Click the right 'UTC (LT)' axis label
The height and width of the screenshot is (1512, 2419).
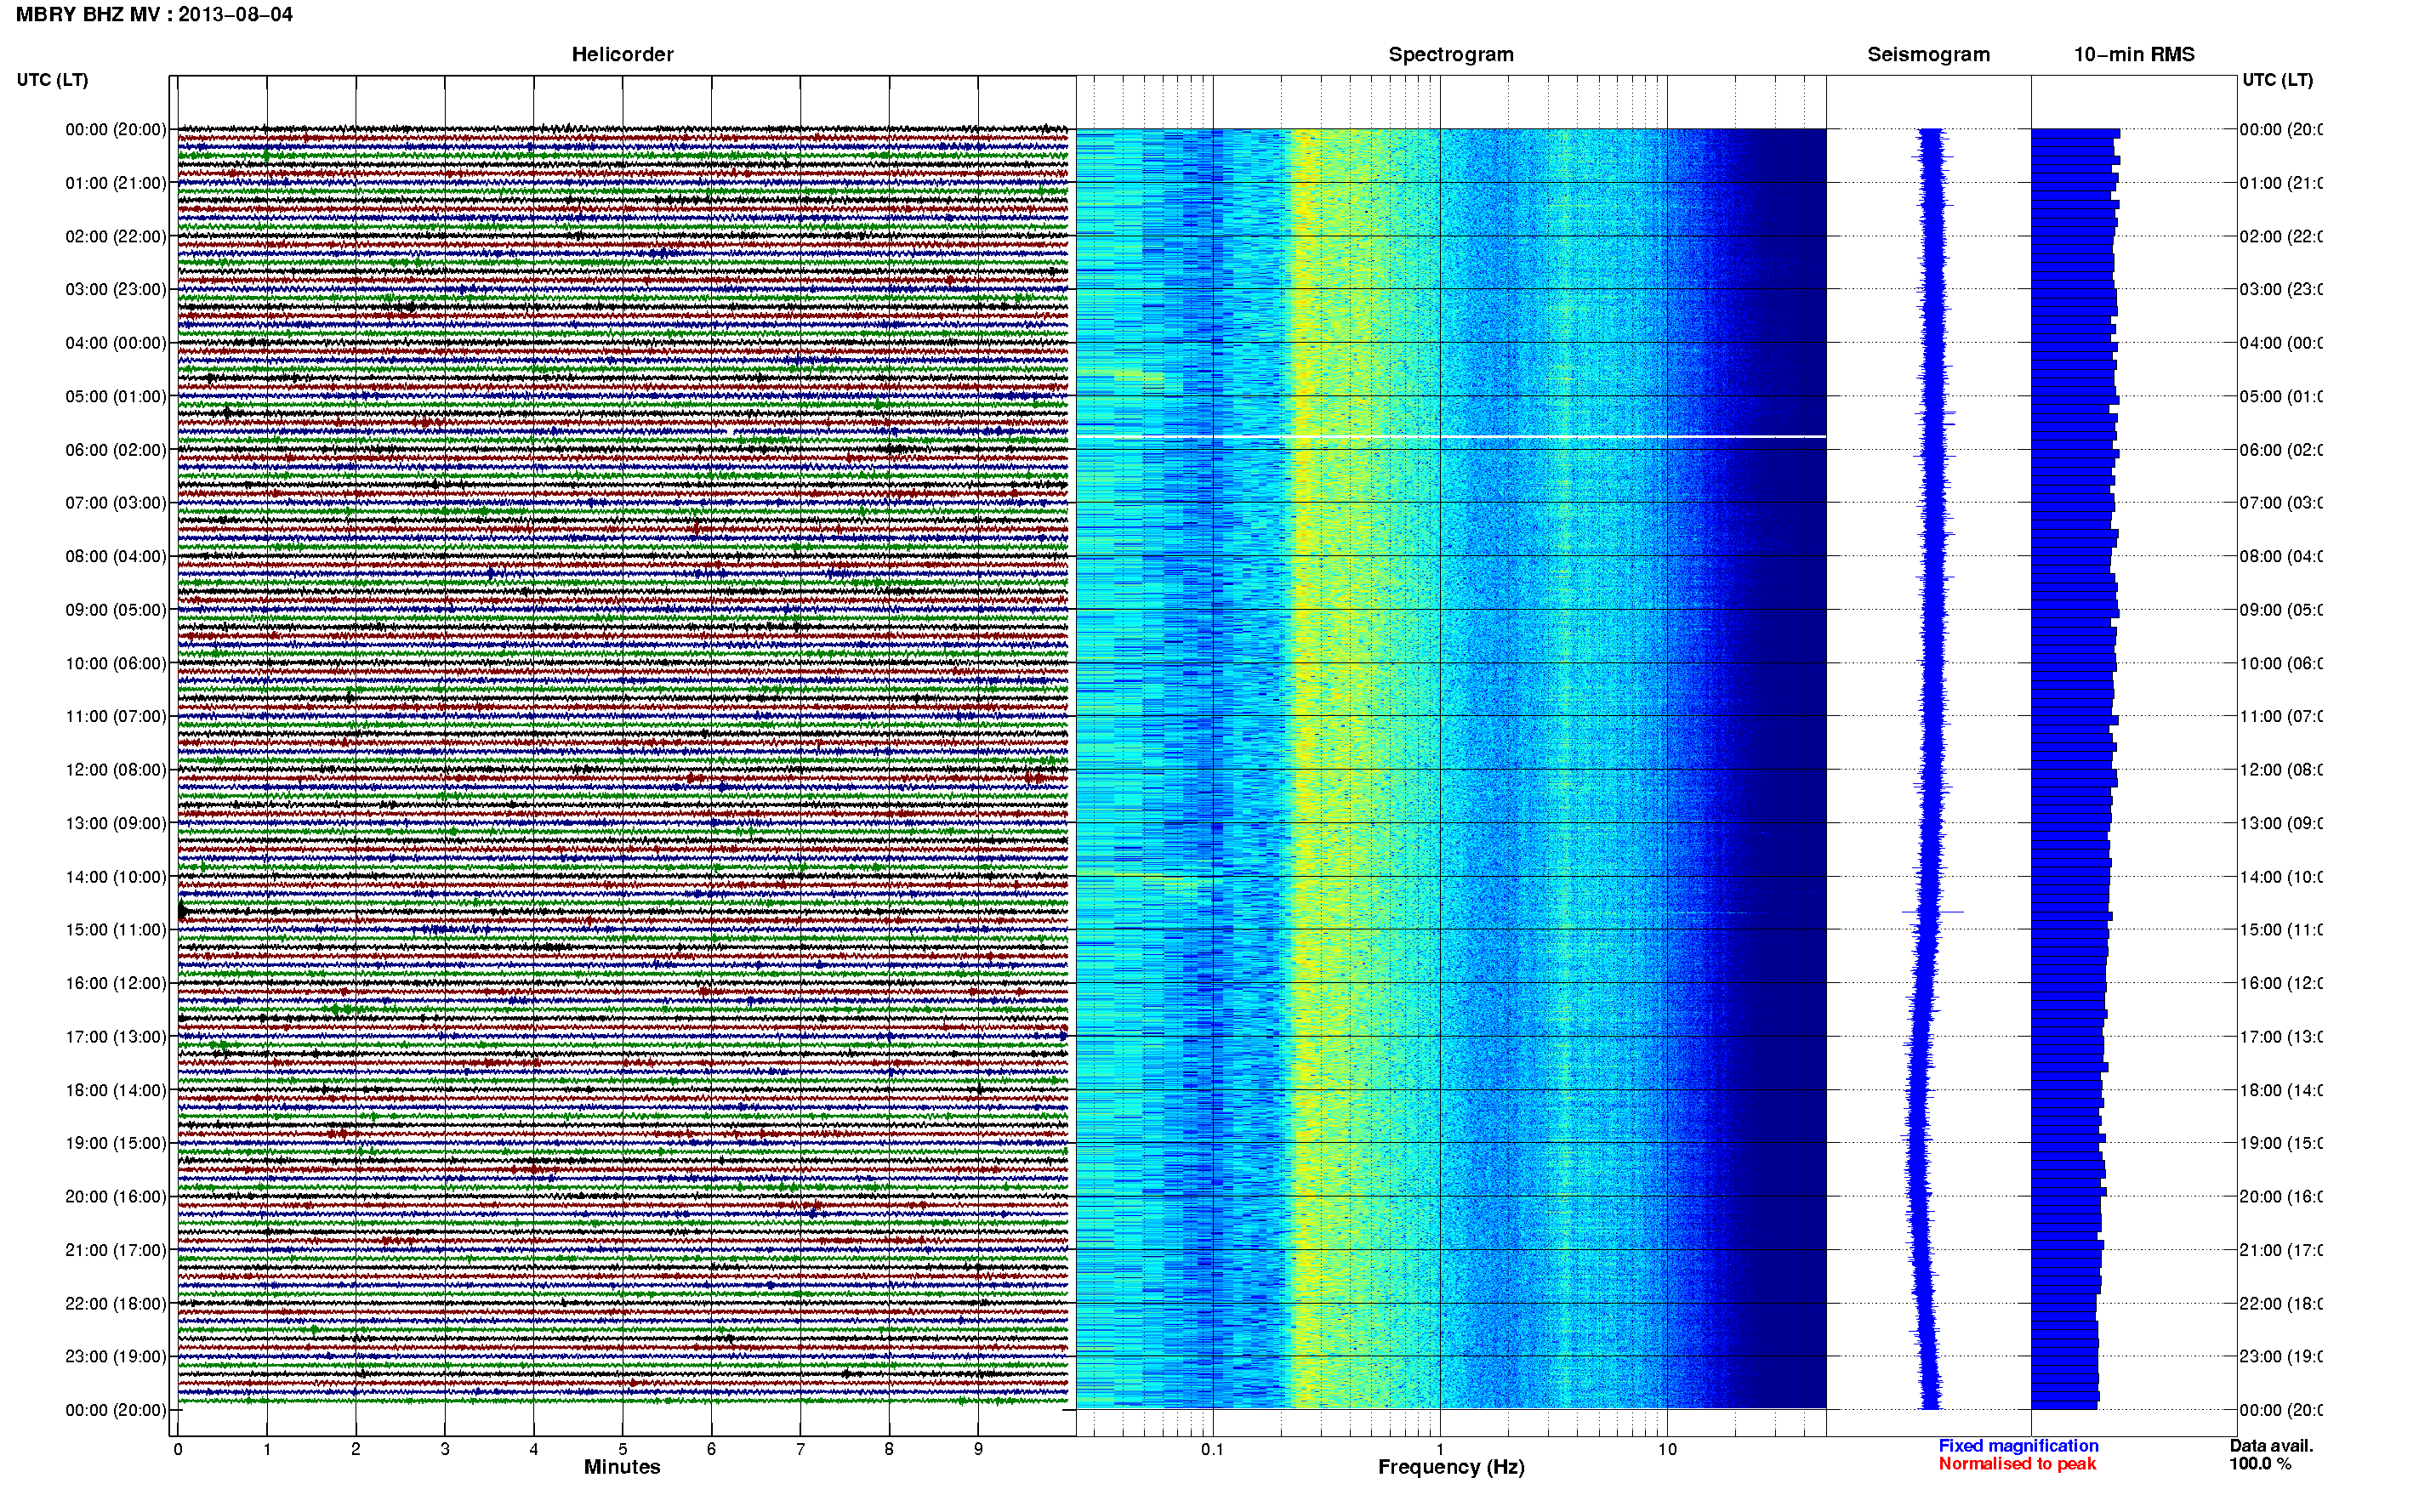coord(2277,79)
